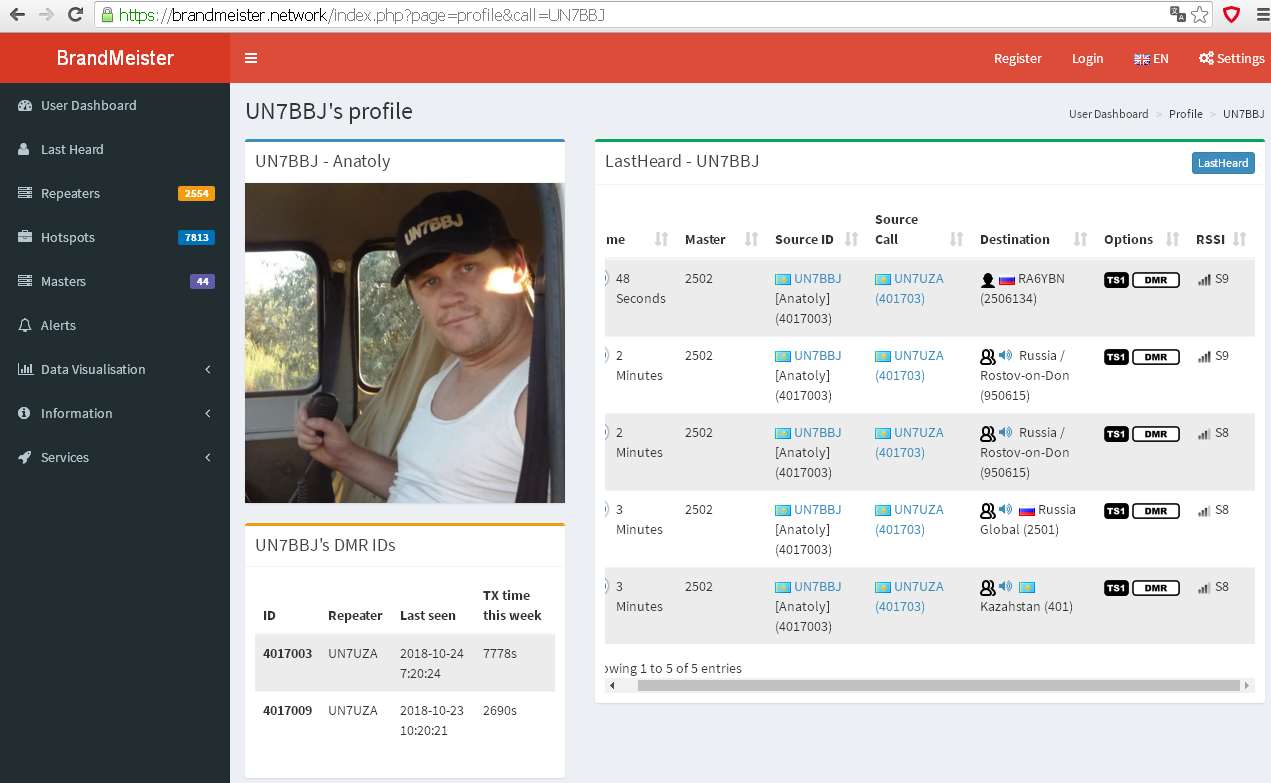Open the browser's three-line menu
Viewport: 1271px width, 783px height.
tap(1259, 15)
